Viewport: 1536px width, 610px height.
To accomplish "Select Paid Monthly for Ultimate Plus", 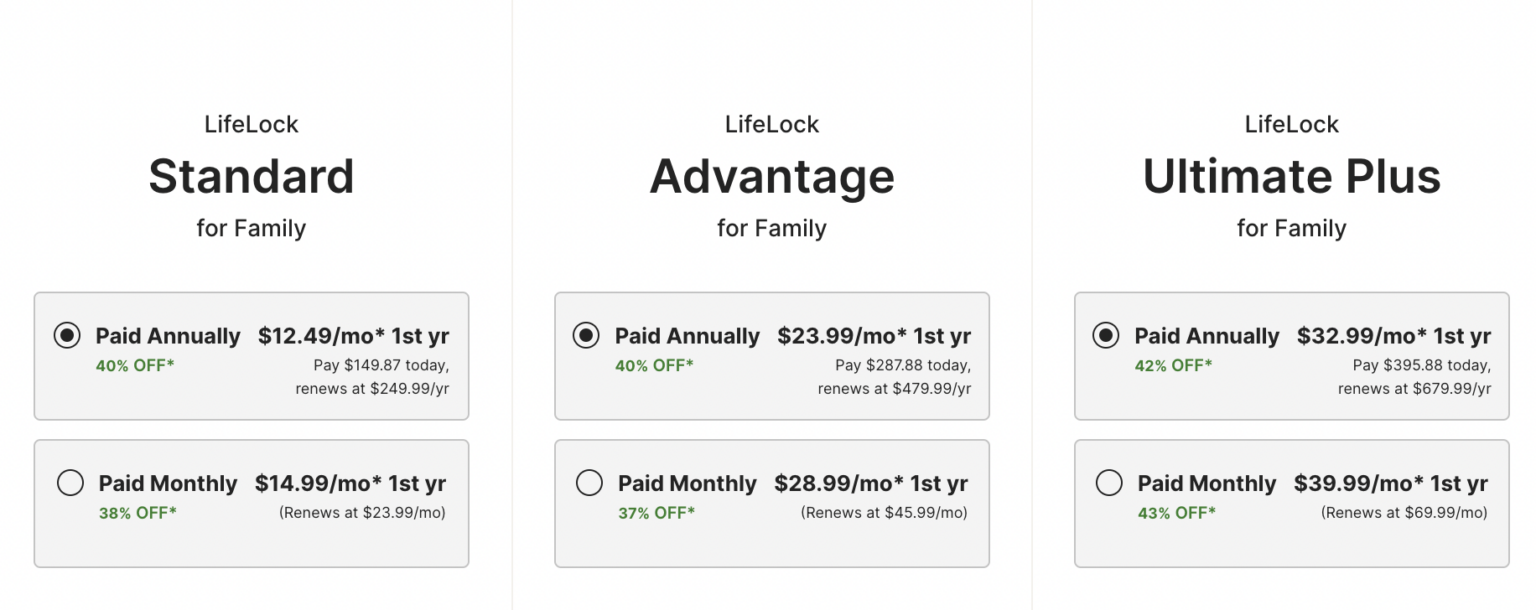I will point(1109,483).
